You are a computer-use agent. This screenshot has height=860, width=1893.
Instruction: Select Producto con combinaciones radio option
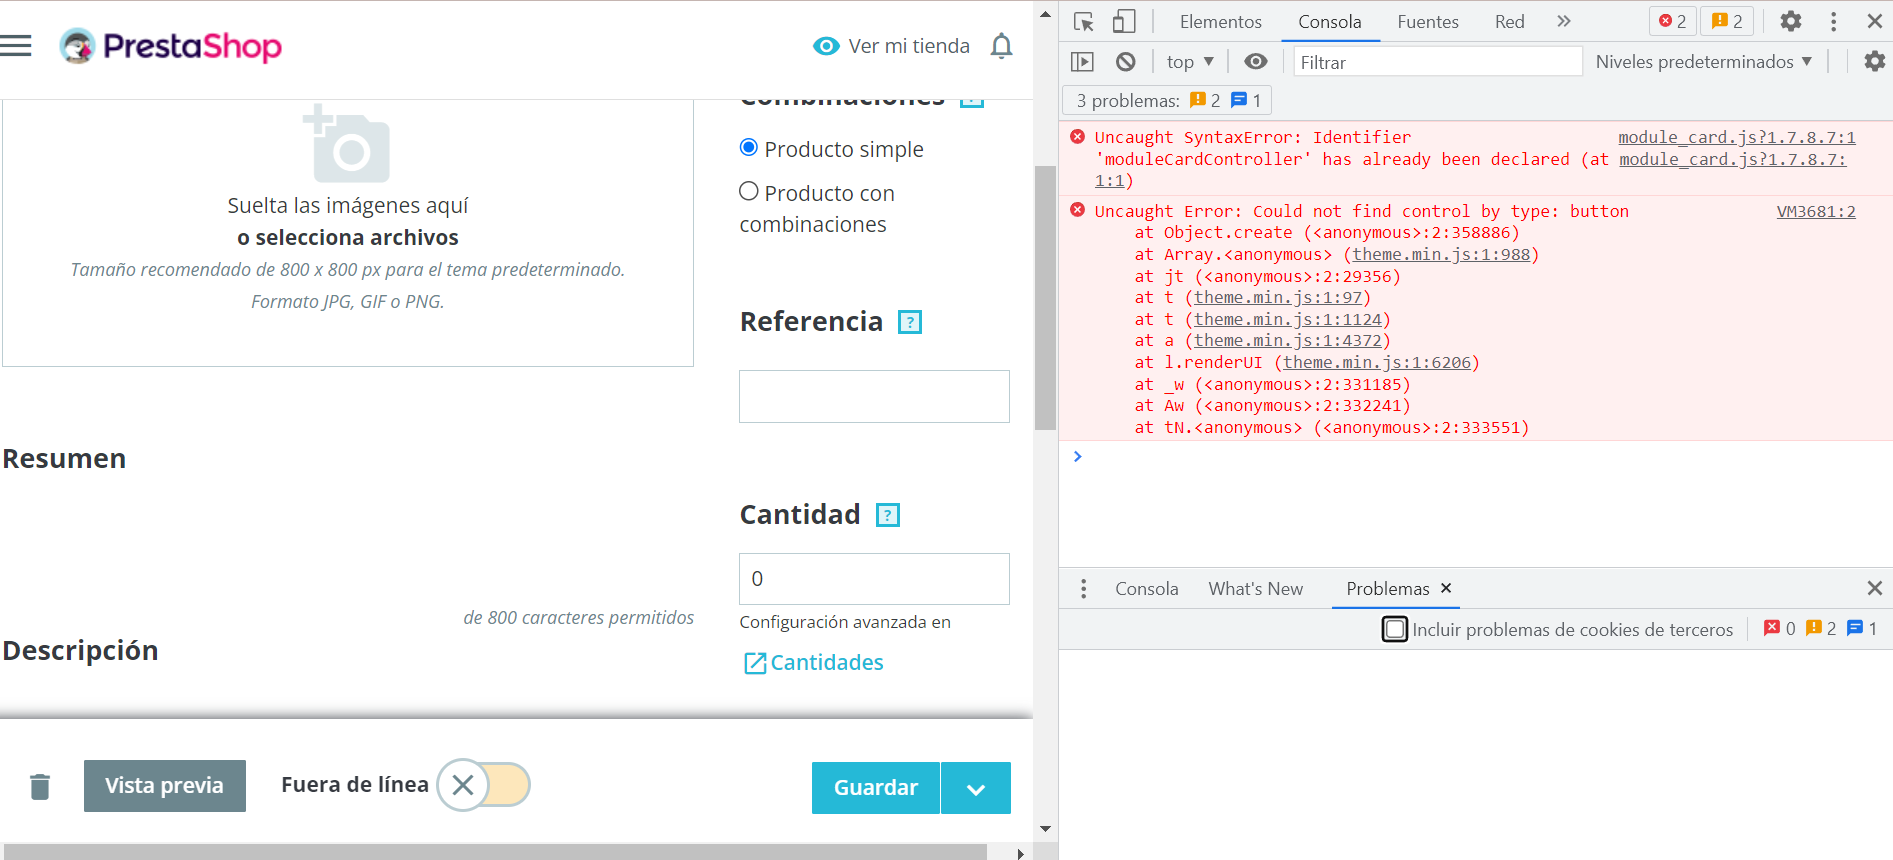click(x=749, y=192)
